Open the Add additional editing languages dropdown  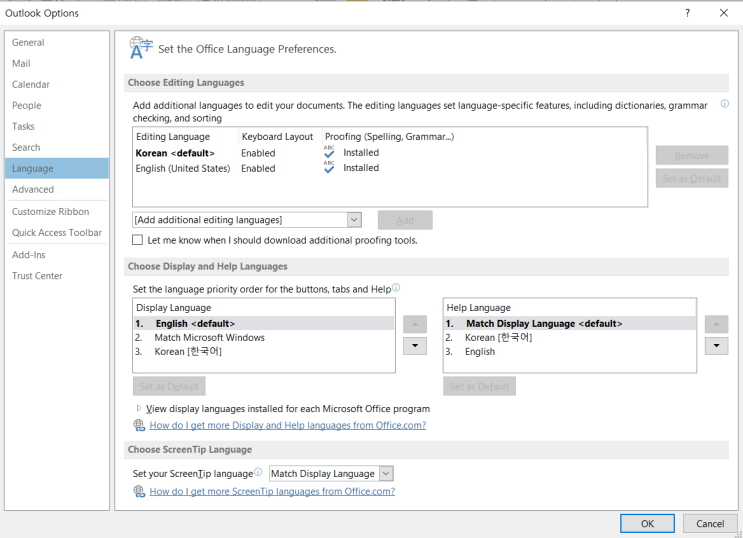(x=354, y=219)
